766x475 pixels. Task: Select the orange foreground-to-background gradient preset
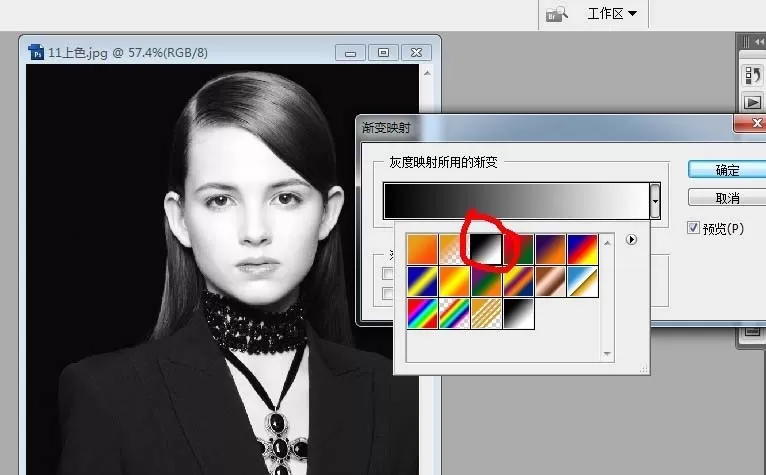(422, 249)
